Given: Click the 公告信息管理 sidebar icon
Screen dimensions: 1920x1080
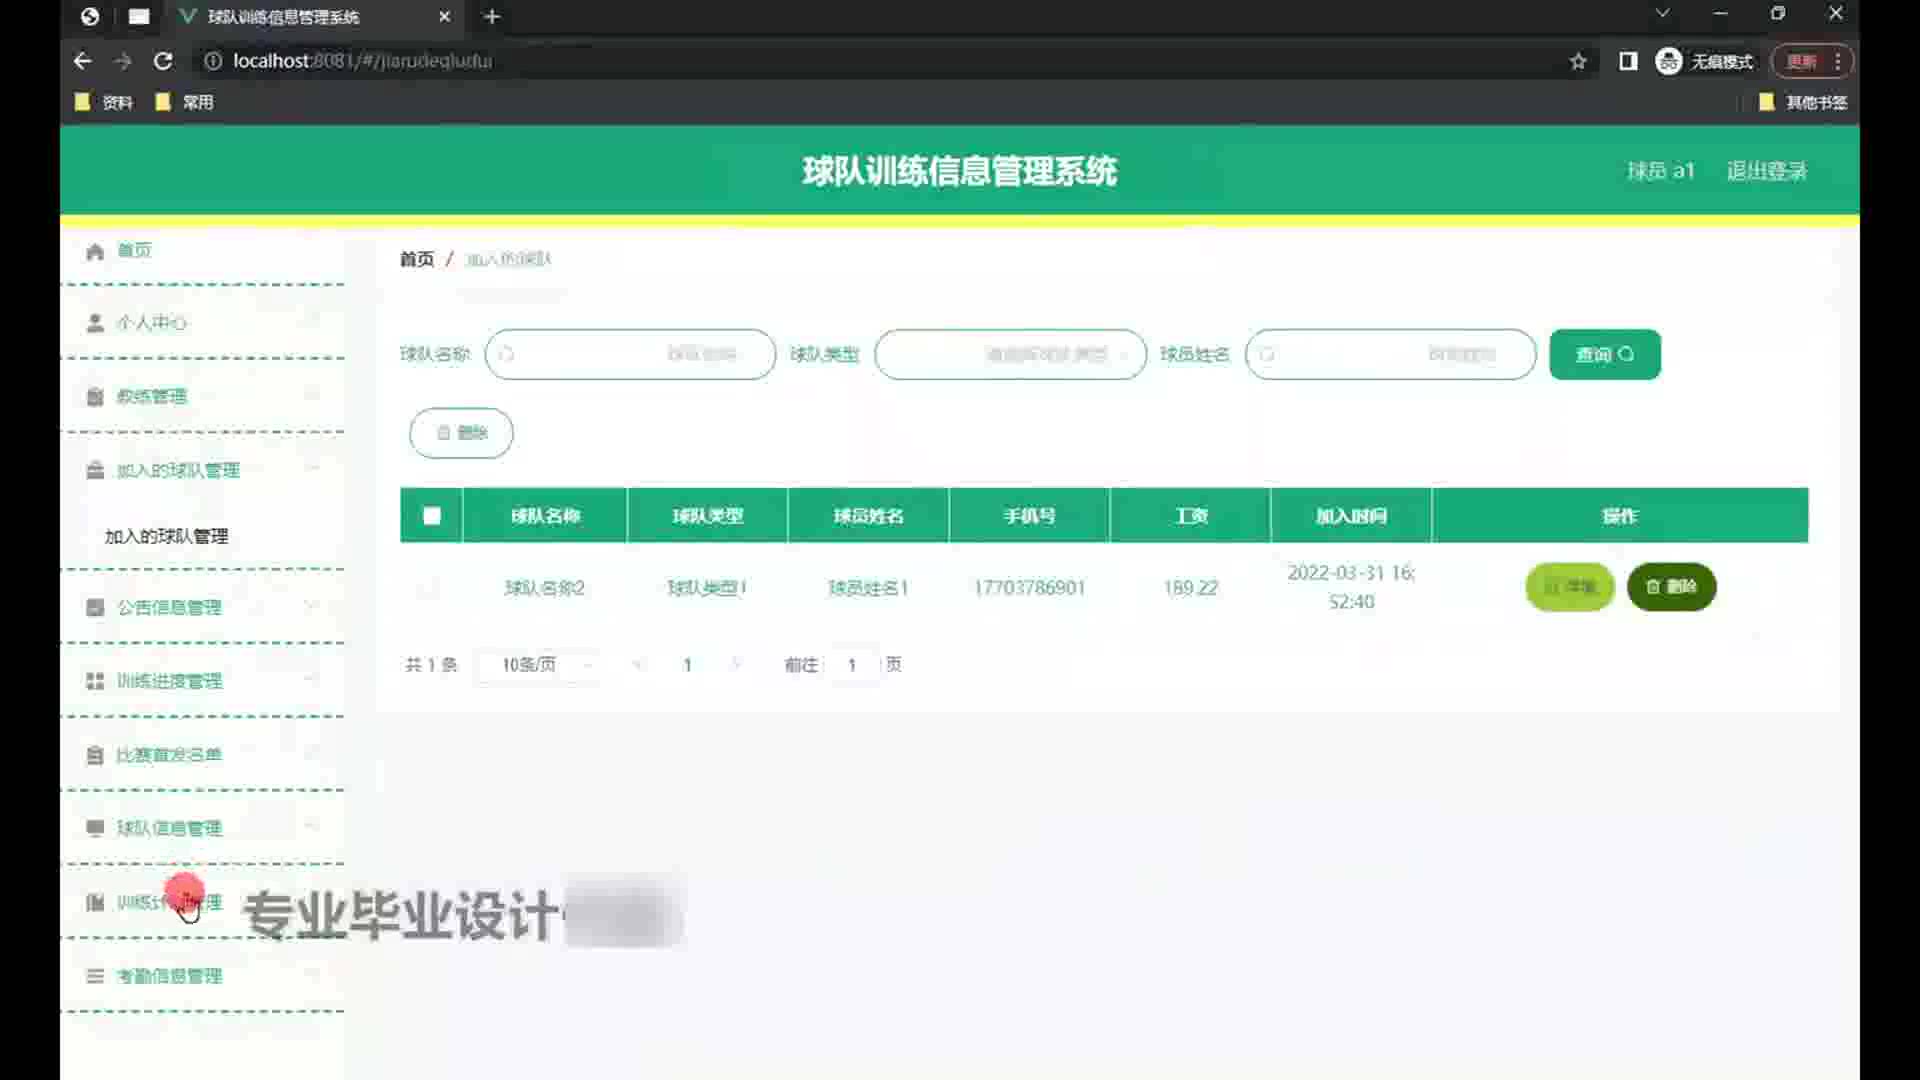Looking at the screenshot, I should coord(95,608).
